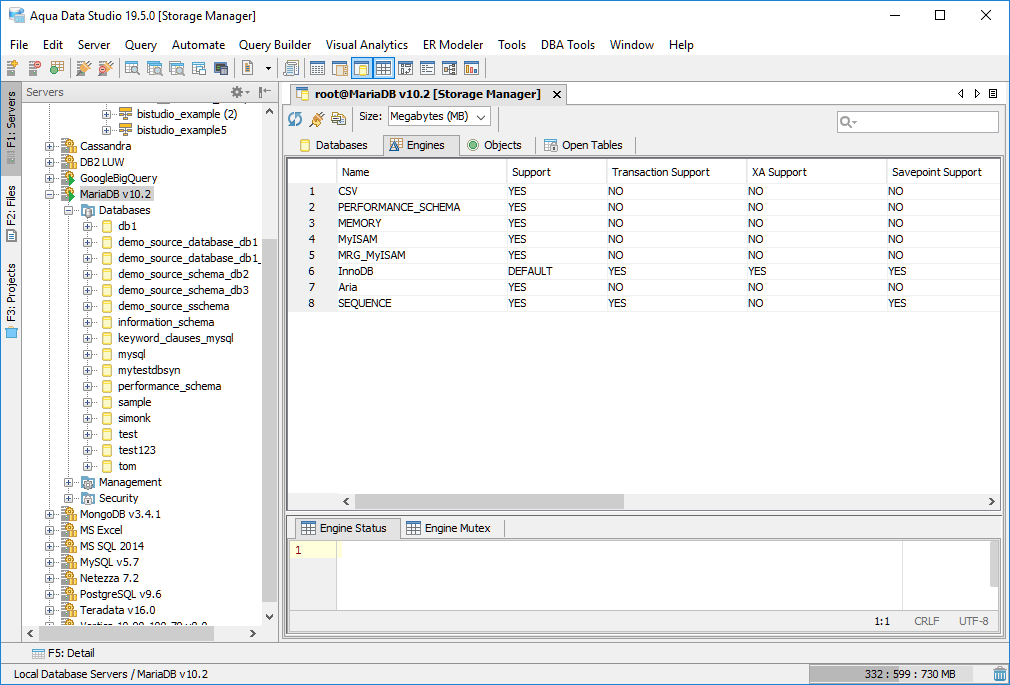
Task: Click the Register Server icon in the main toolbar
Action: (x=12, y=68)
